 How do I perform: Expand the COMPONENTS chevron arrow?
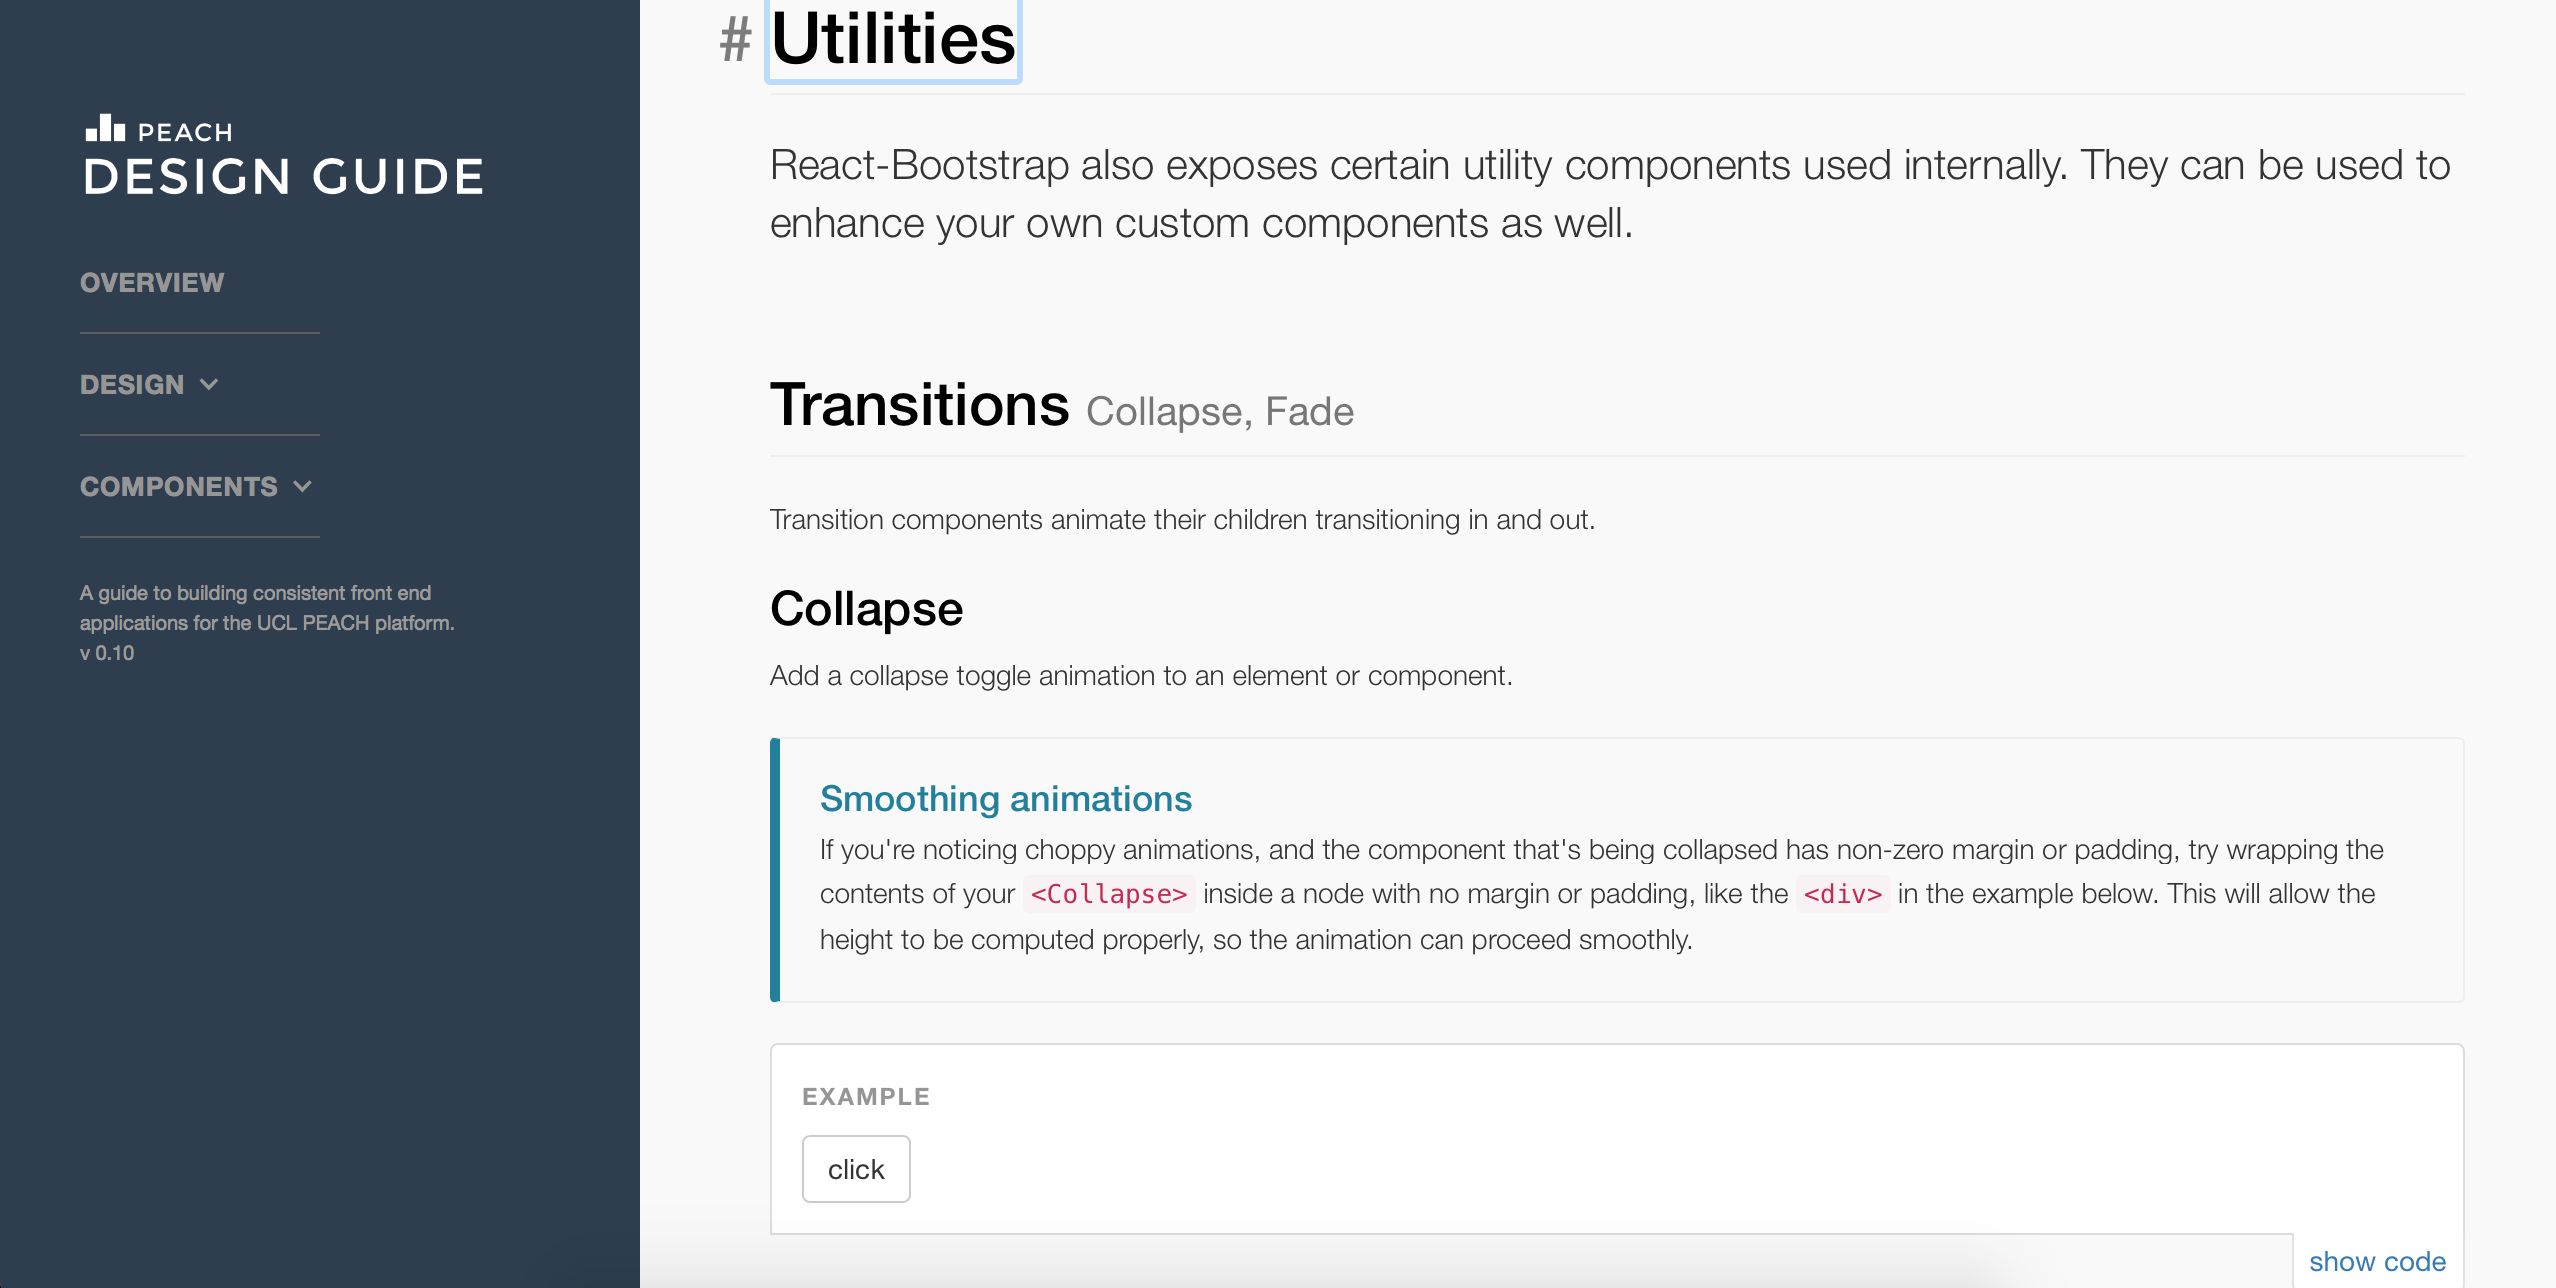303,486
